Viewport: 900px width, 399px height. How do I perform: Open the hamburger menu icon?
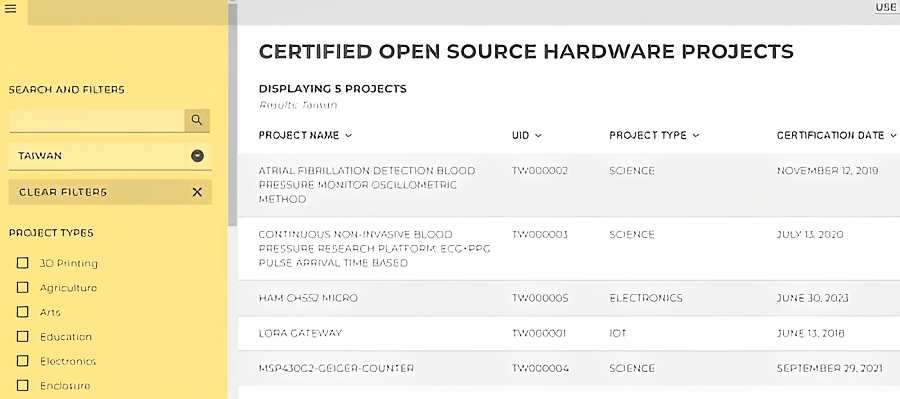click(x=10, y=9)
